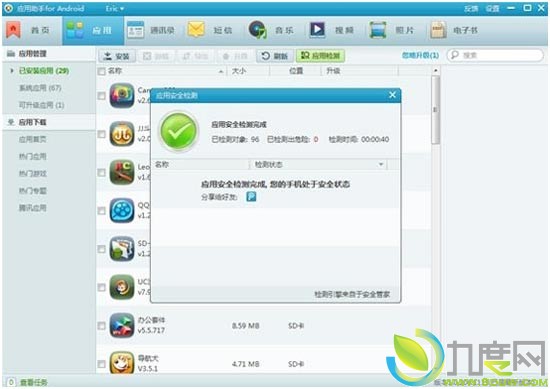Viewport: 550px width, 389px height.
Task: Select 已安装应用 (29) in sidebar
Action: tap(43, 71)
